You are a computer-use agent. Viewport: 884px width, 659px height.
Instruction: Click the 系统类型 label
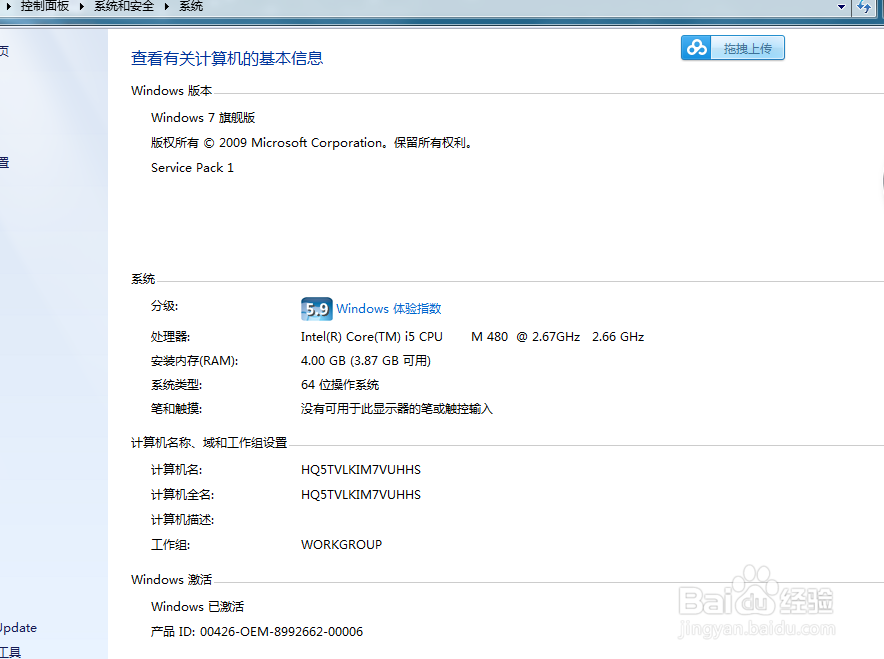coord(176,385)
